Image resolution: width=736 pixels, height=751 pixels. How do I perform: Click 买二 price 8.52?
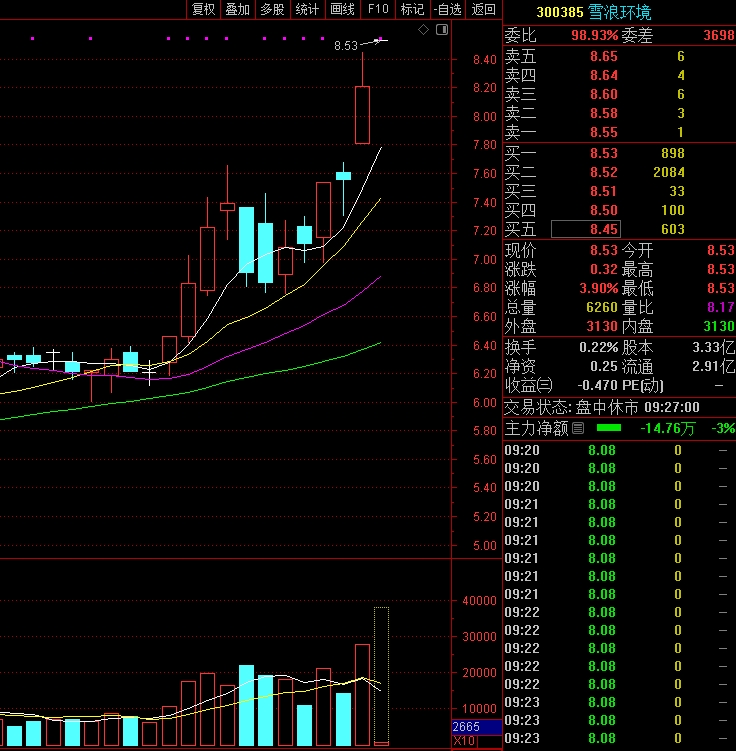coord(603,172)
